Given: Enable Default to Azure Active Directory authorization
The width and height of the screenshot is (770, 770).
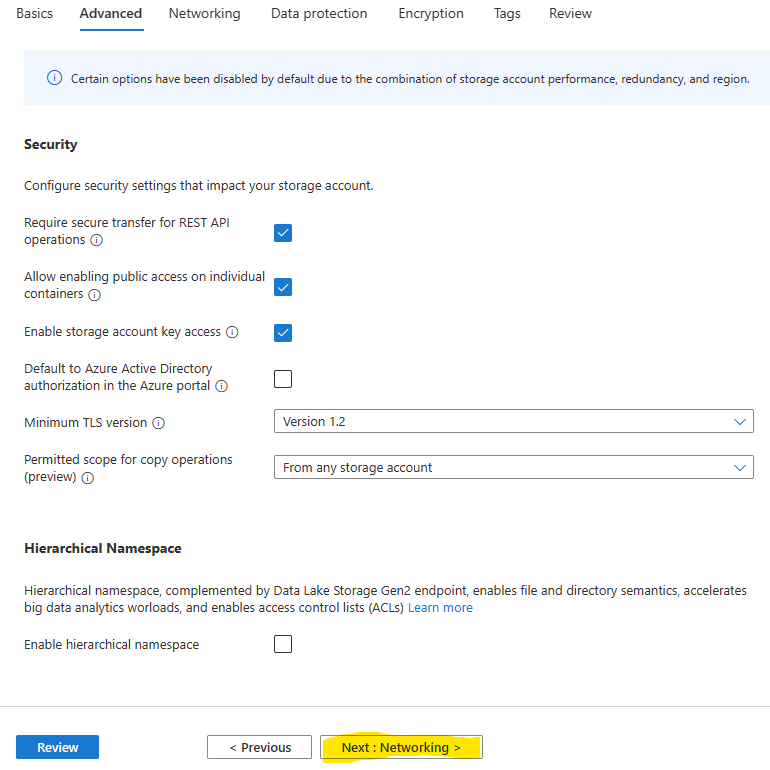Looking at the screenshot, I should click(x=283, y=379).
